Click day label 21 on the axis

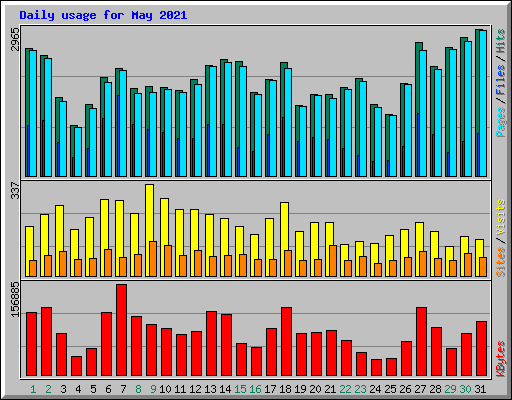click(x=330, y=389)
